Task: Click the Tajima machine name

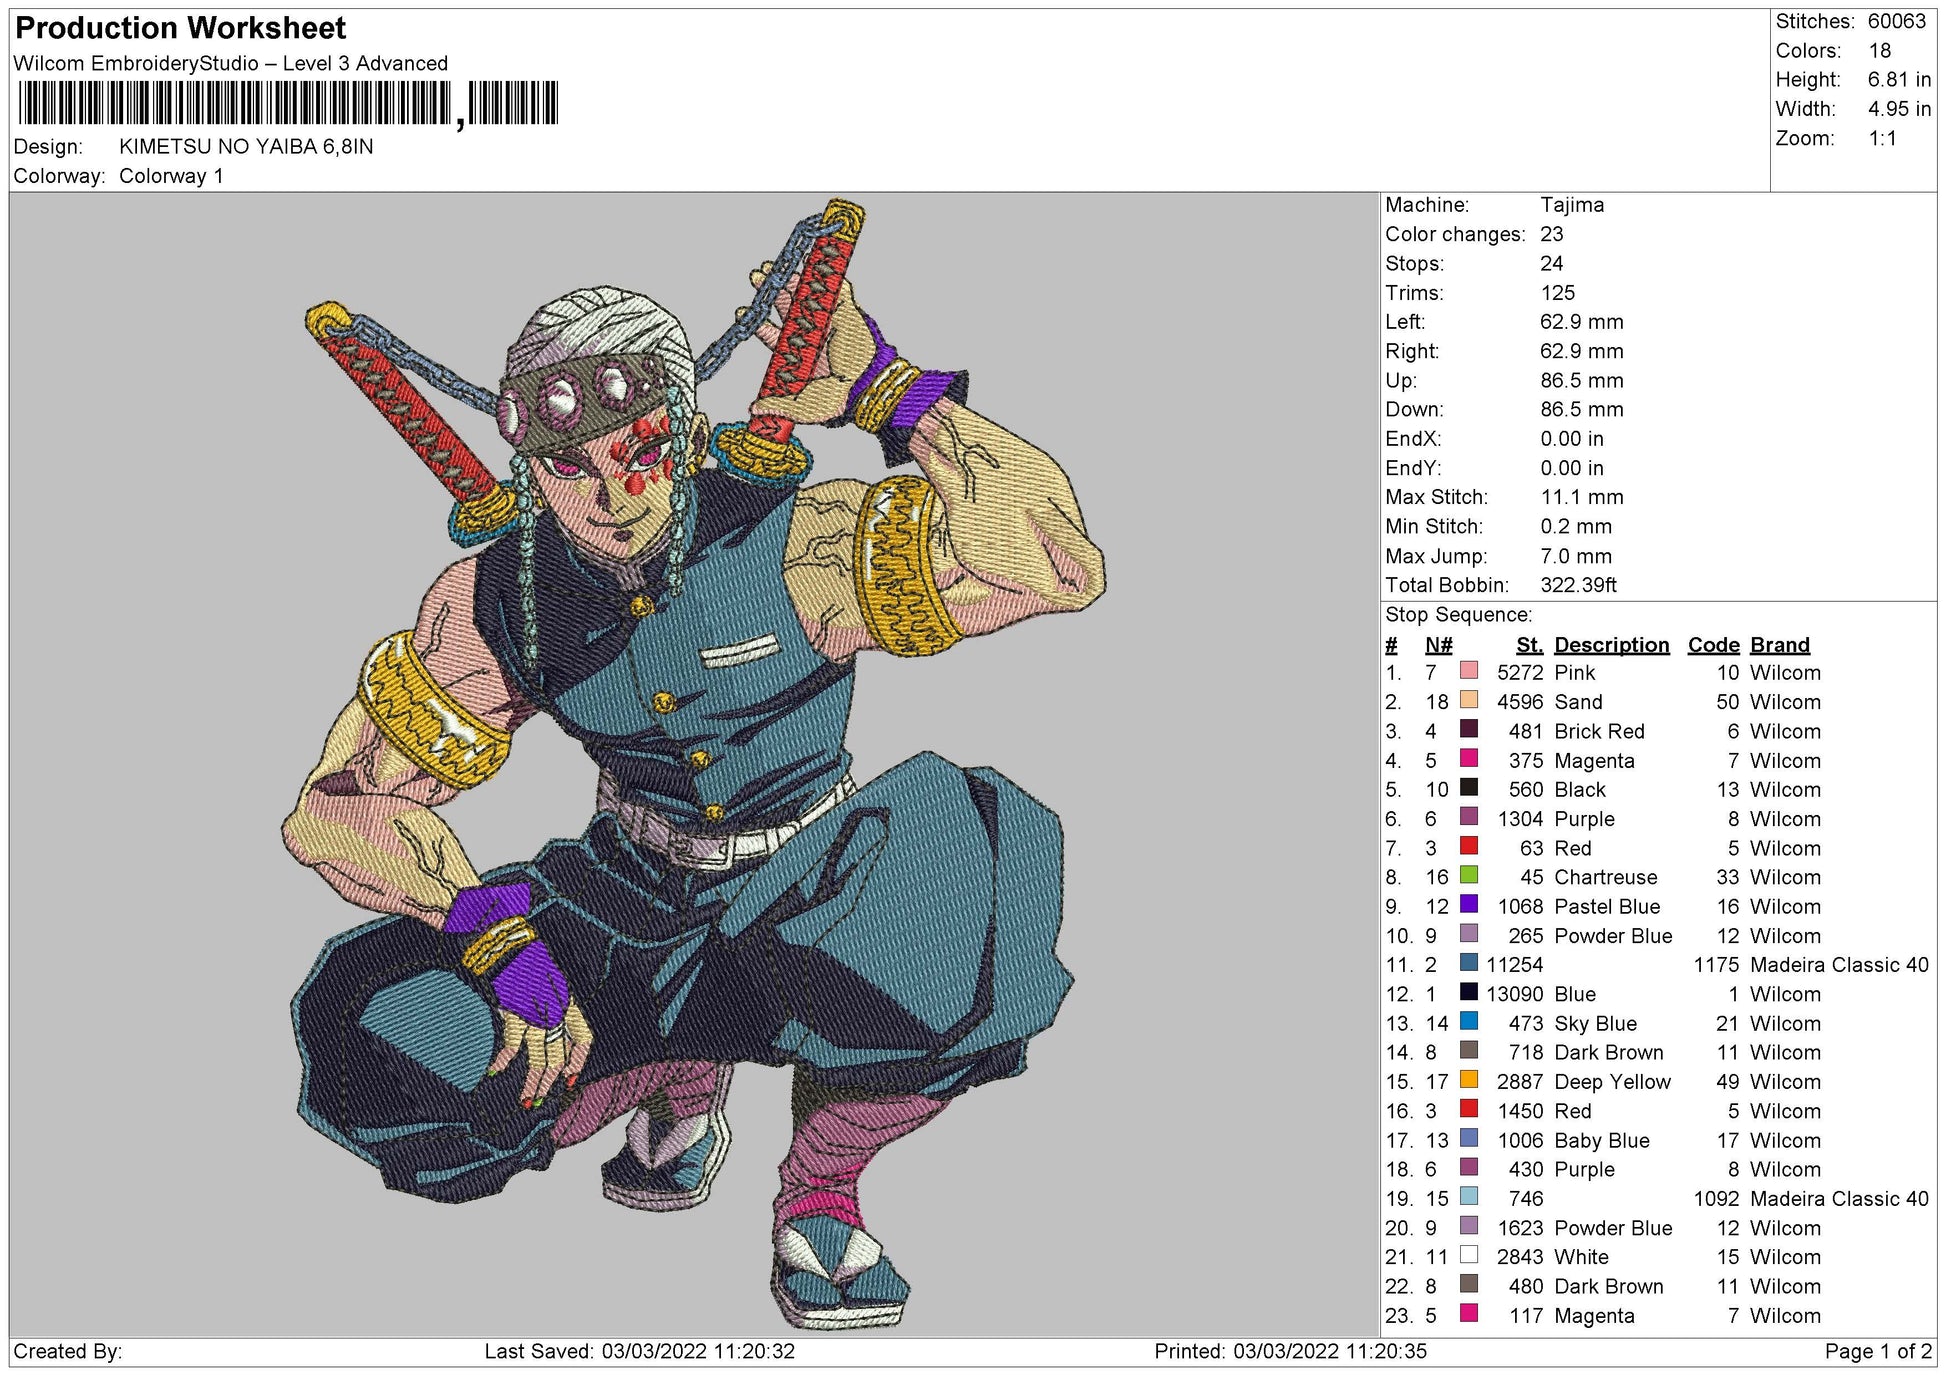Action: tap(1571, 205)
